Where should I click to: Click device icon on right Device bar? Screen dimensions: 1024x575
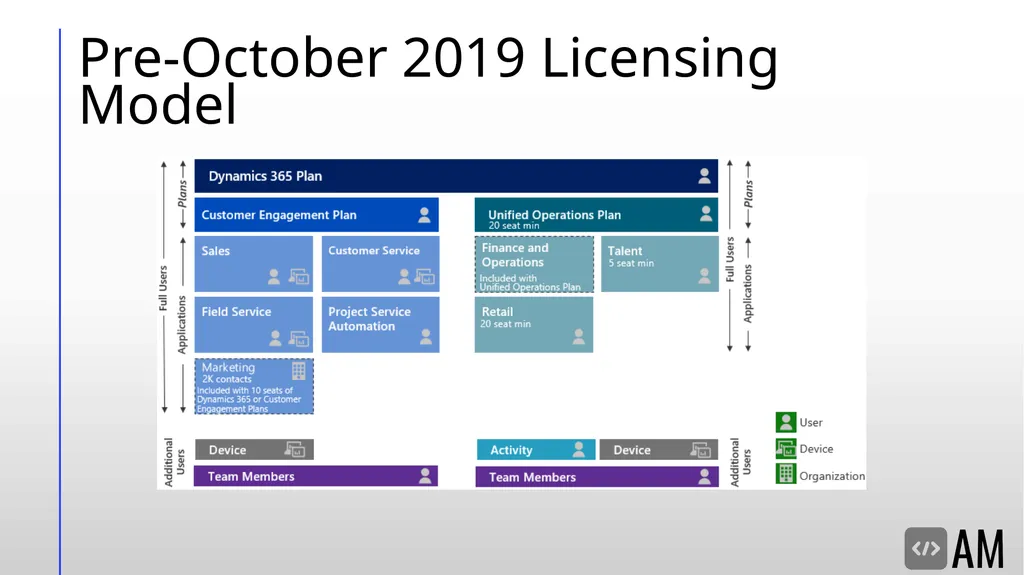(x=700, y=450)
